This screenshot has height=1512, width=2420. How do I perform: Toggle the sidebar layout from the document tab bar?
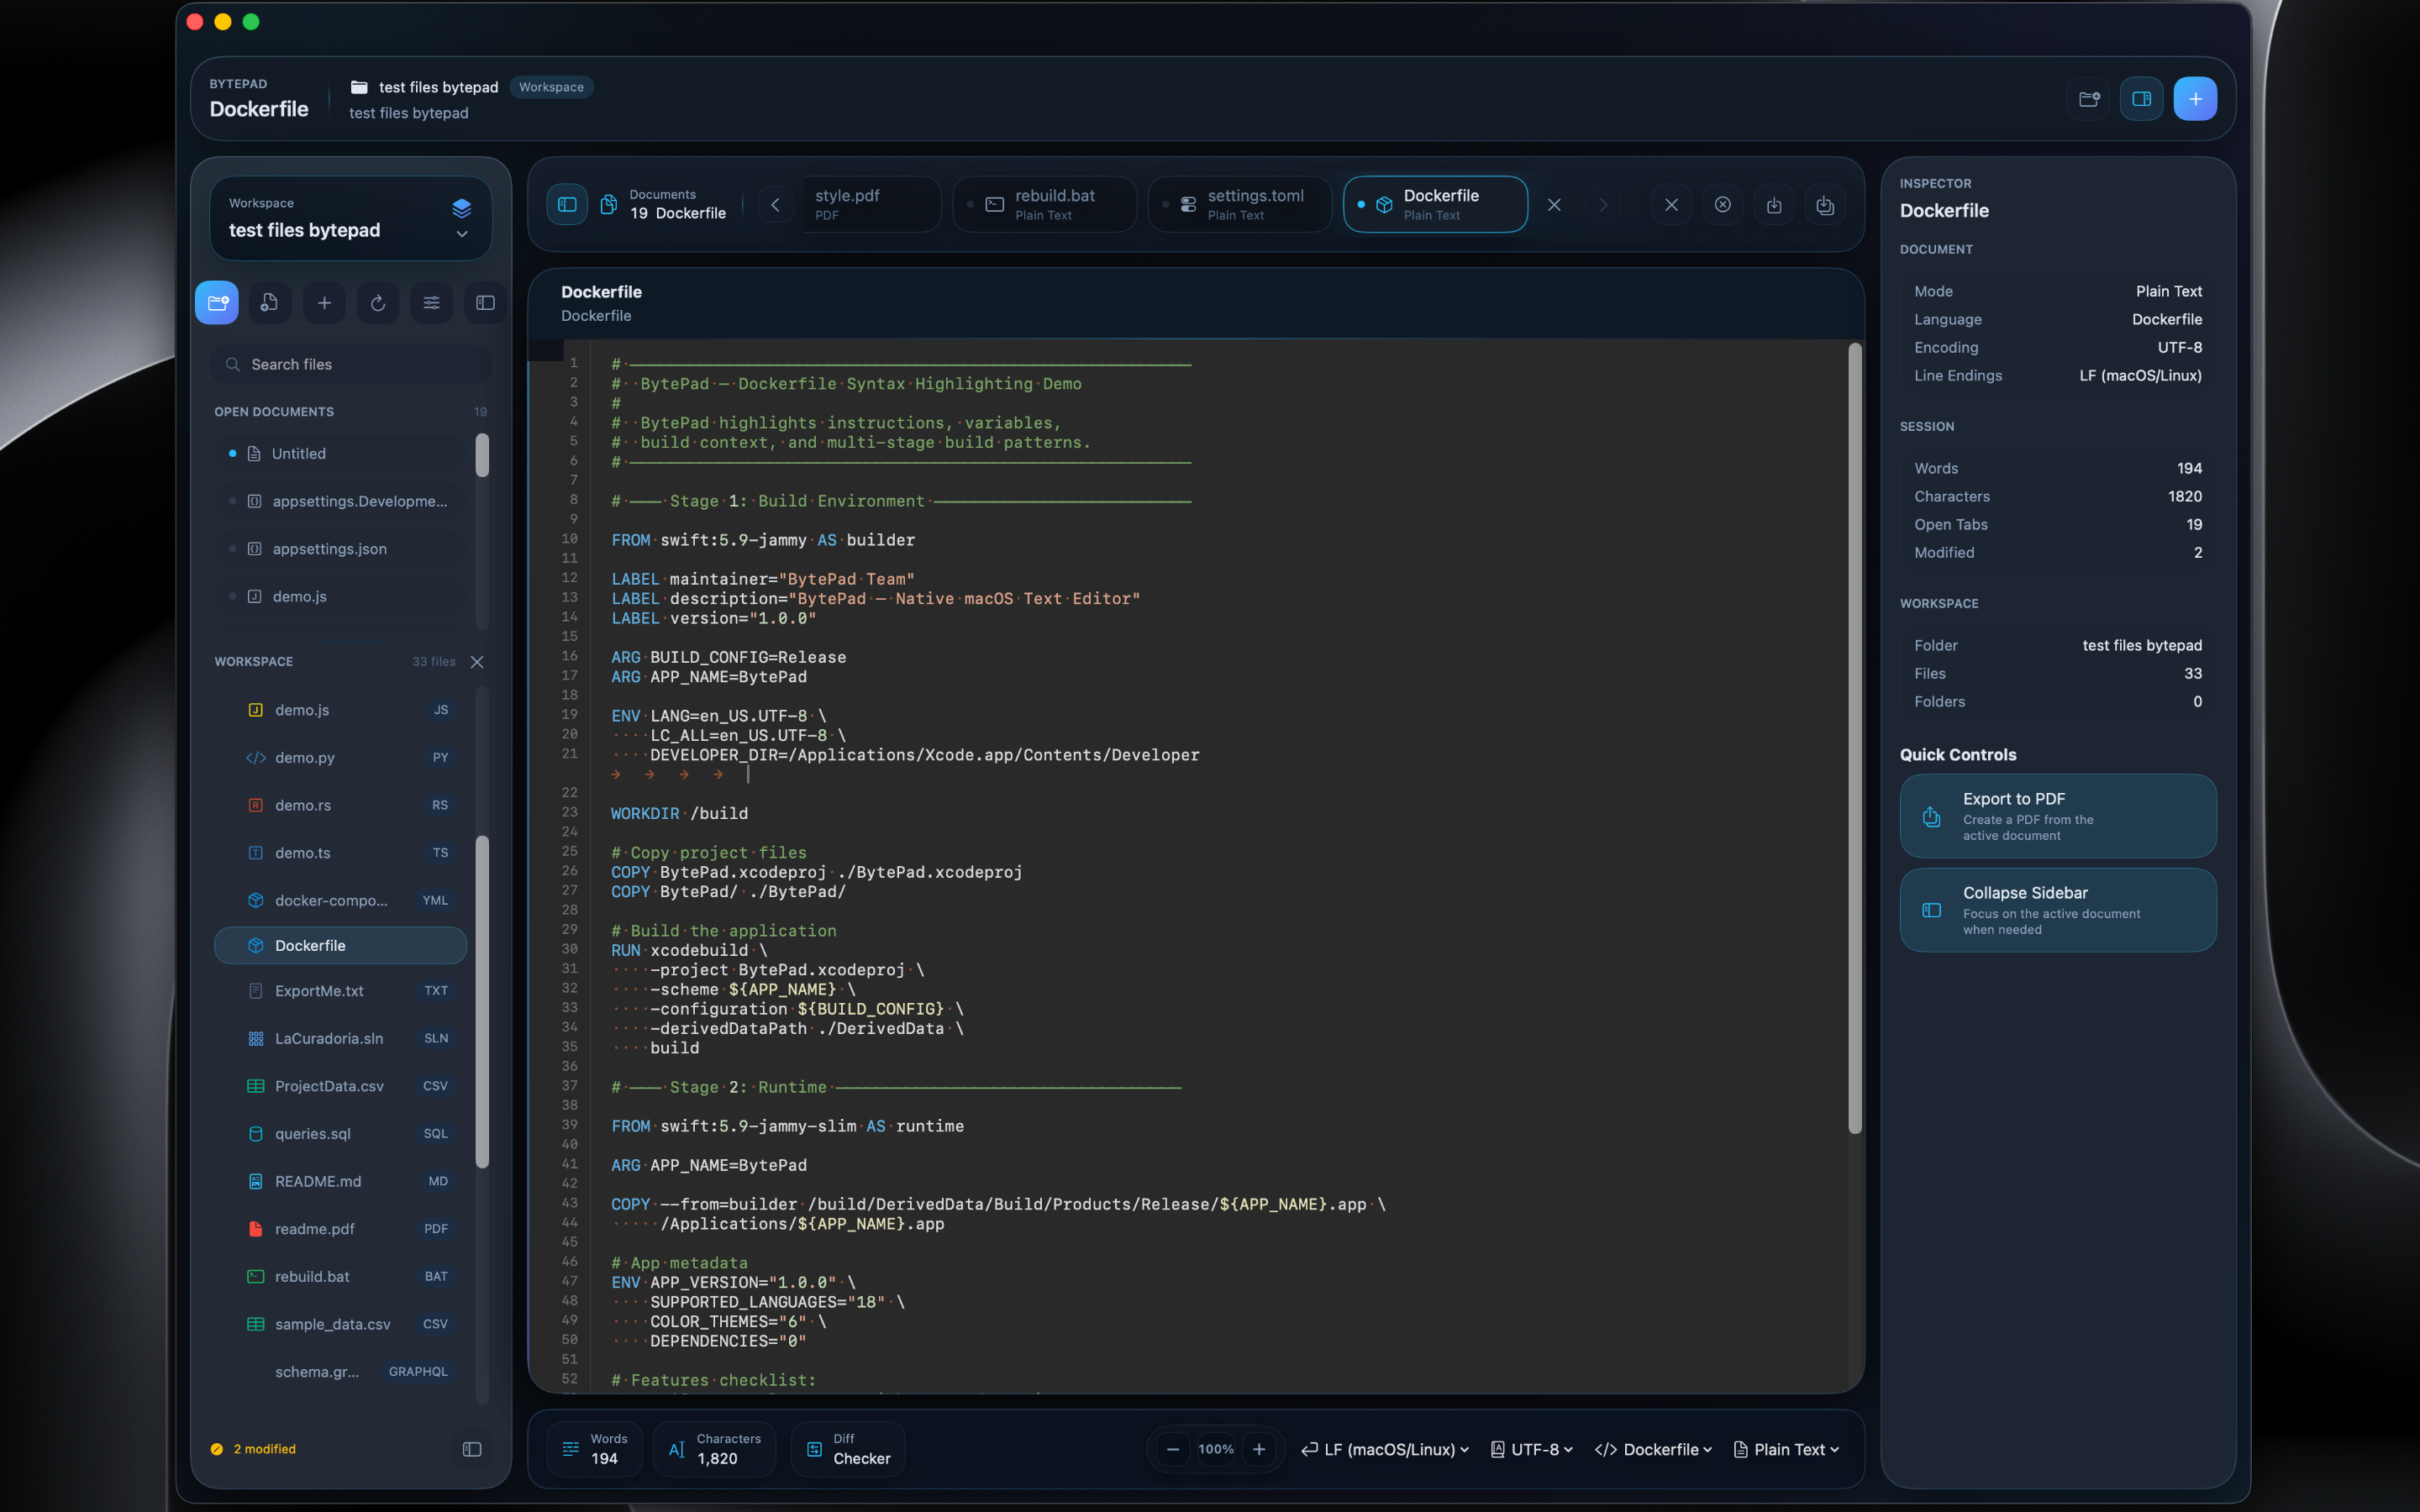coord(567,204)
